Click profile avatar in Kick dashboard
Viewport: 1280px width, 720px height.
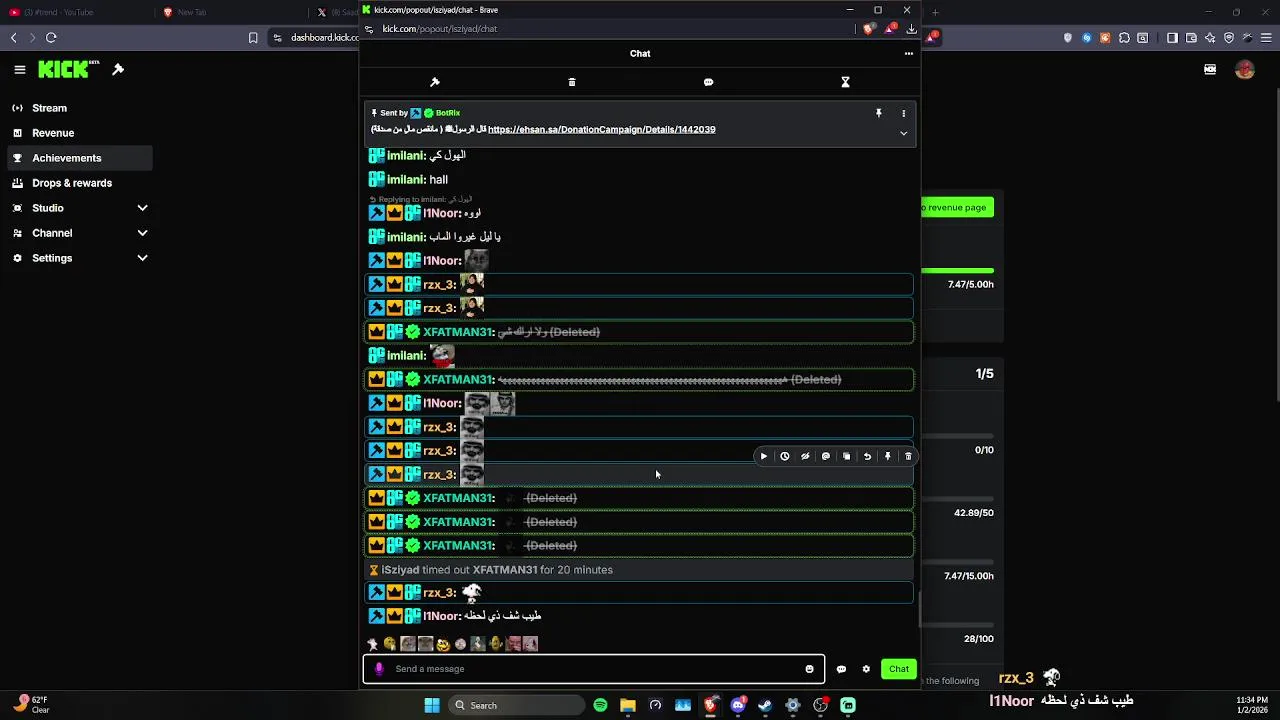pos(1245,70)
